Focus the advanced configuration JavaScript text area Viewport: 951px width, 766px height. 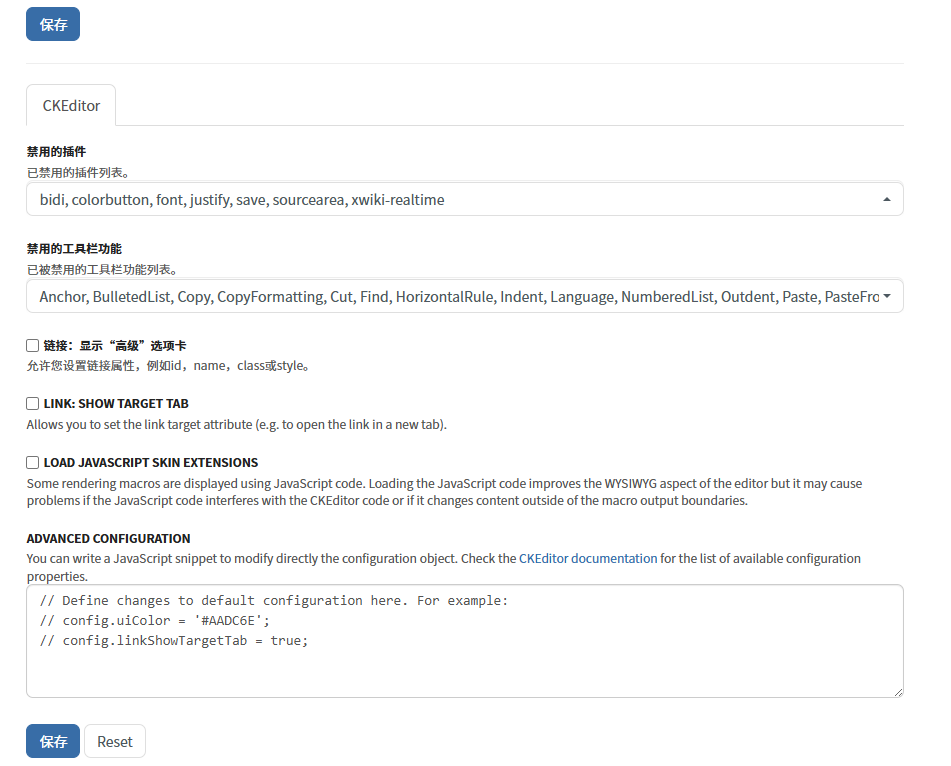[x=464, y=660]
